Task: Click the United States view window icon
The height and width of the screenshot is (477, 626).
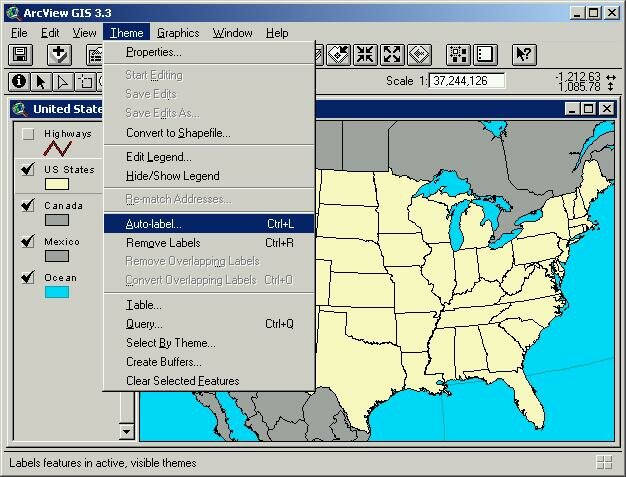Action: [x=20, y=109]
